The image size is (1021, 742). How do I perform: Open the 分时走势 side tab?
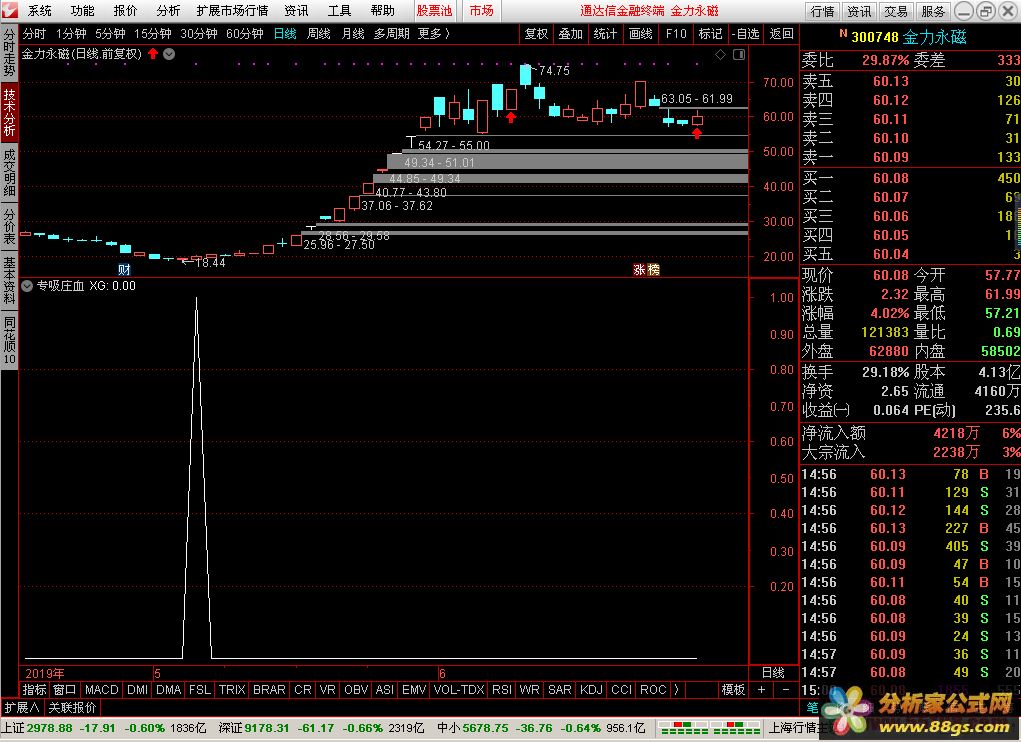(9, 52)
